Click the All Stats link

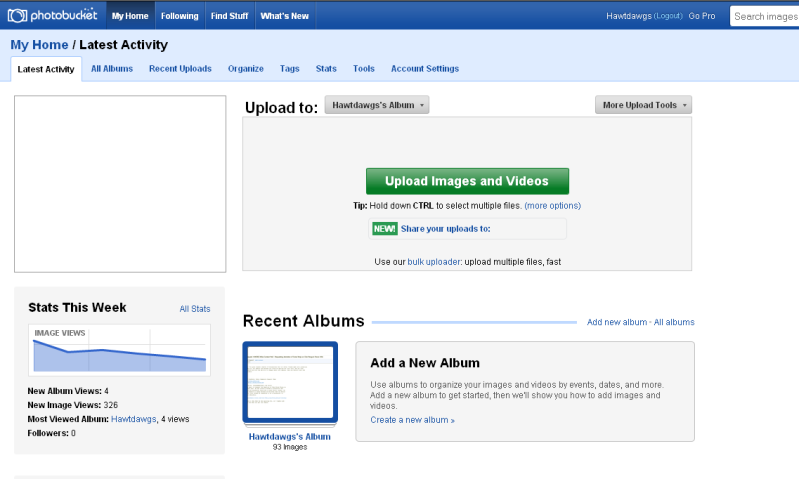(195, 309)
